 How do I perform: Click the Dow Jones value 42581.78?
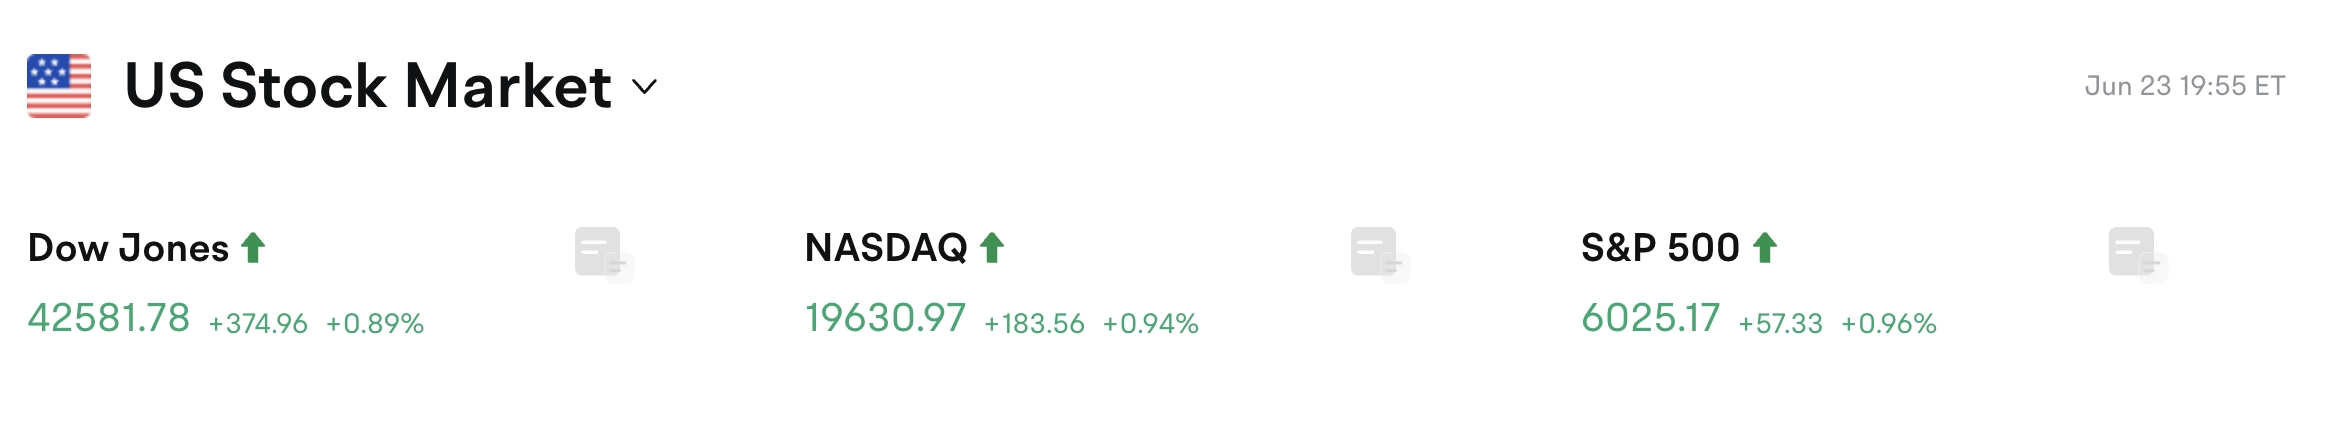click(x=108, y=319)
